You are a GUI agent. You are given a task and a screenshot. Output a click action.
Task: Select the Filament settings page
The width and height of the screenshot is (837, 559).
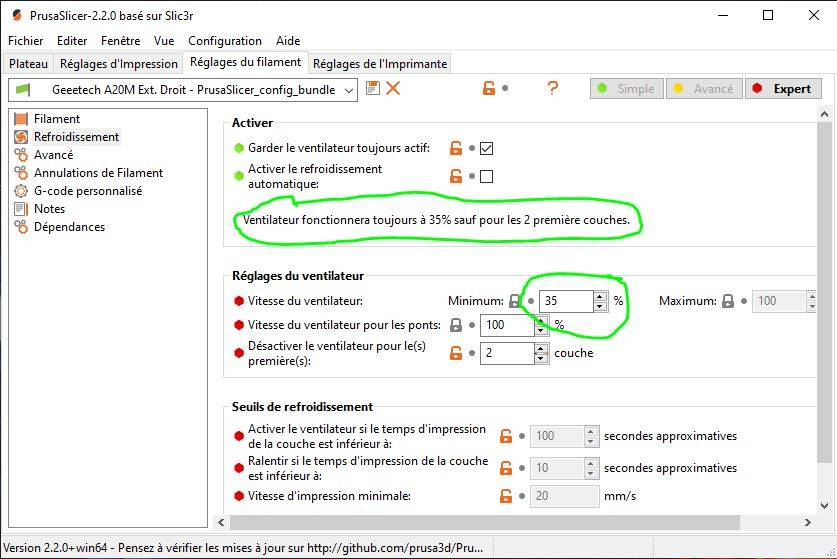click(x=57, y=119)
